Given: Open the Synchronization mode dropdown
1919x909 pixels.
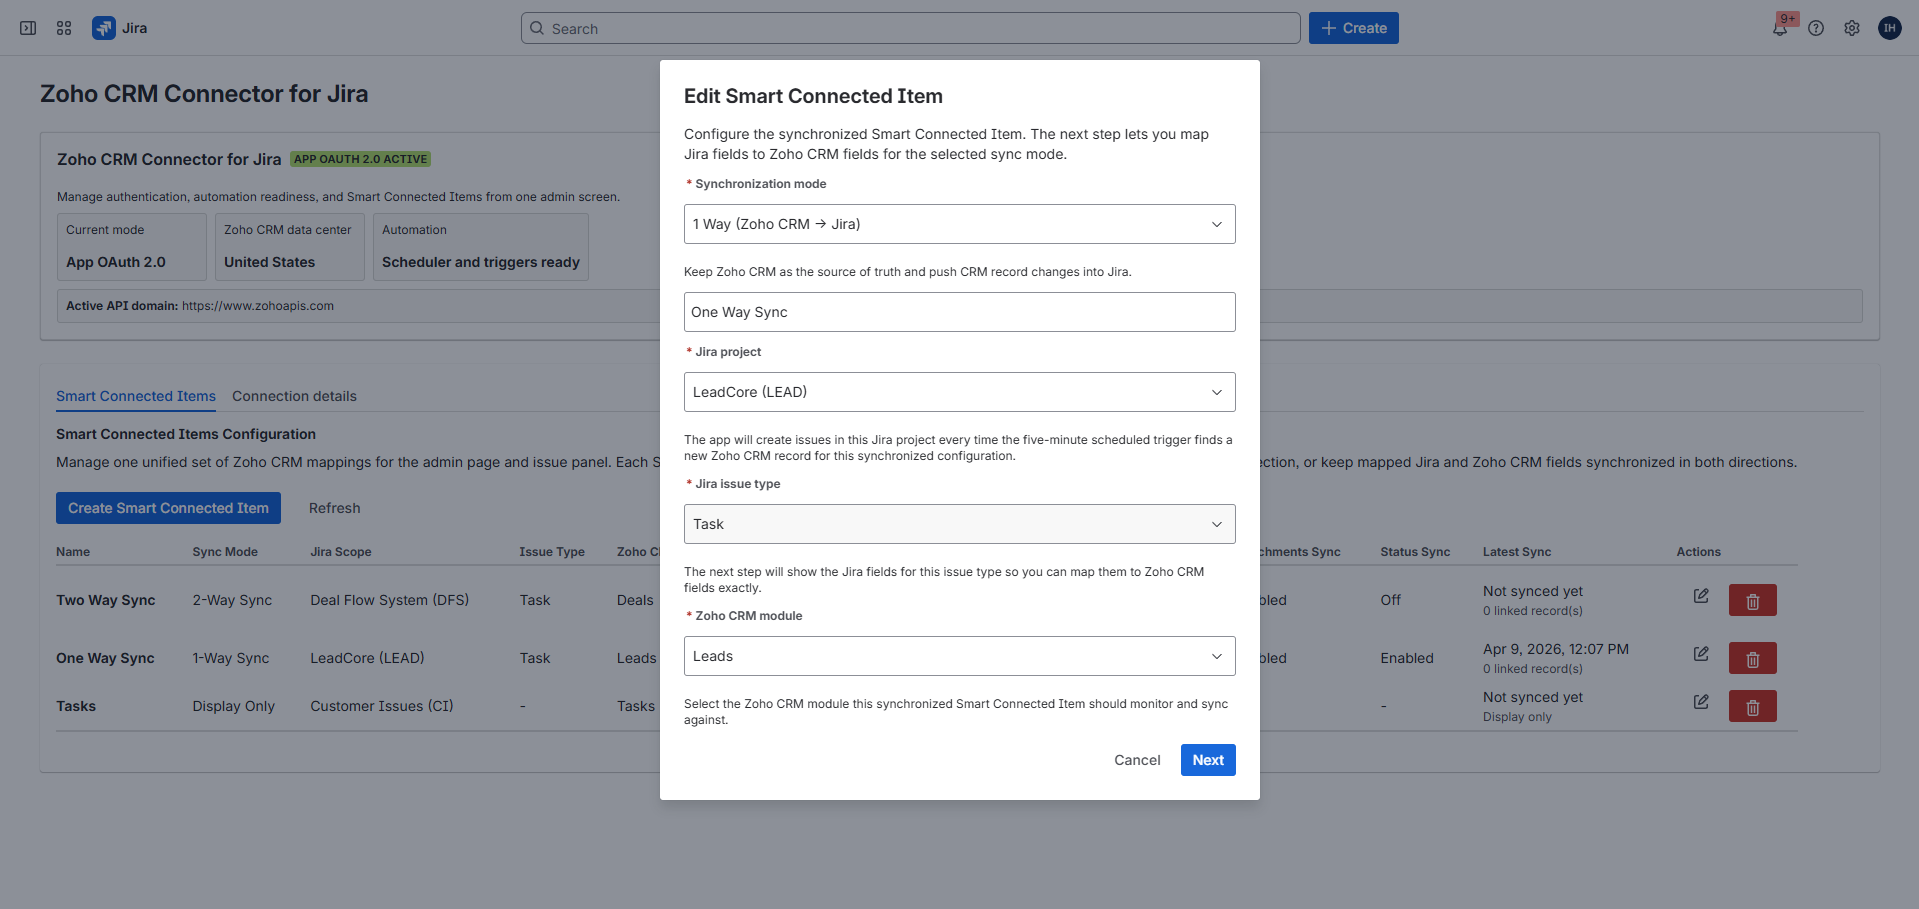Looking at the screenshot, I should [x=958, y=223].
